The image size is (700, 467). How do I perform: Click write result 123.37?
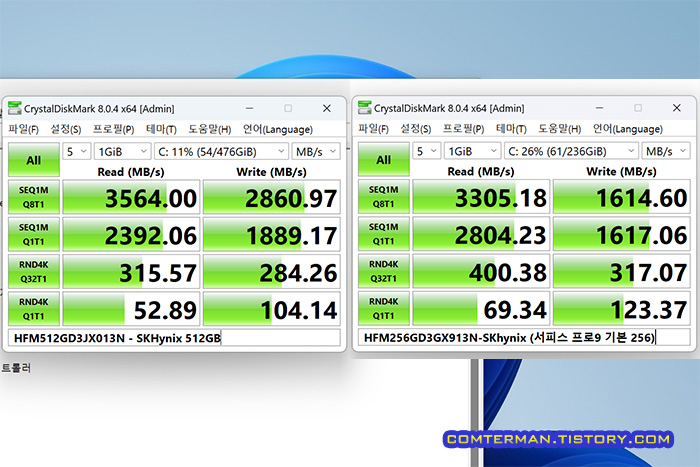coord(621,309)
